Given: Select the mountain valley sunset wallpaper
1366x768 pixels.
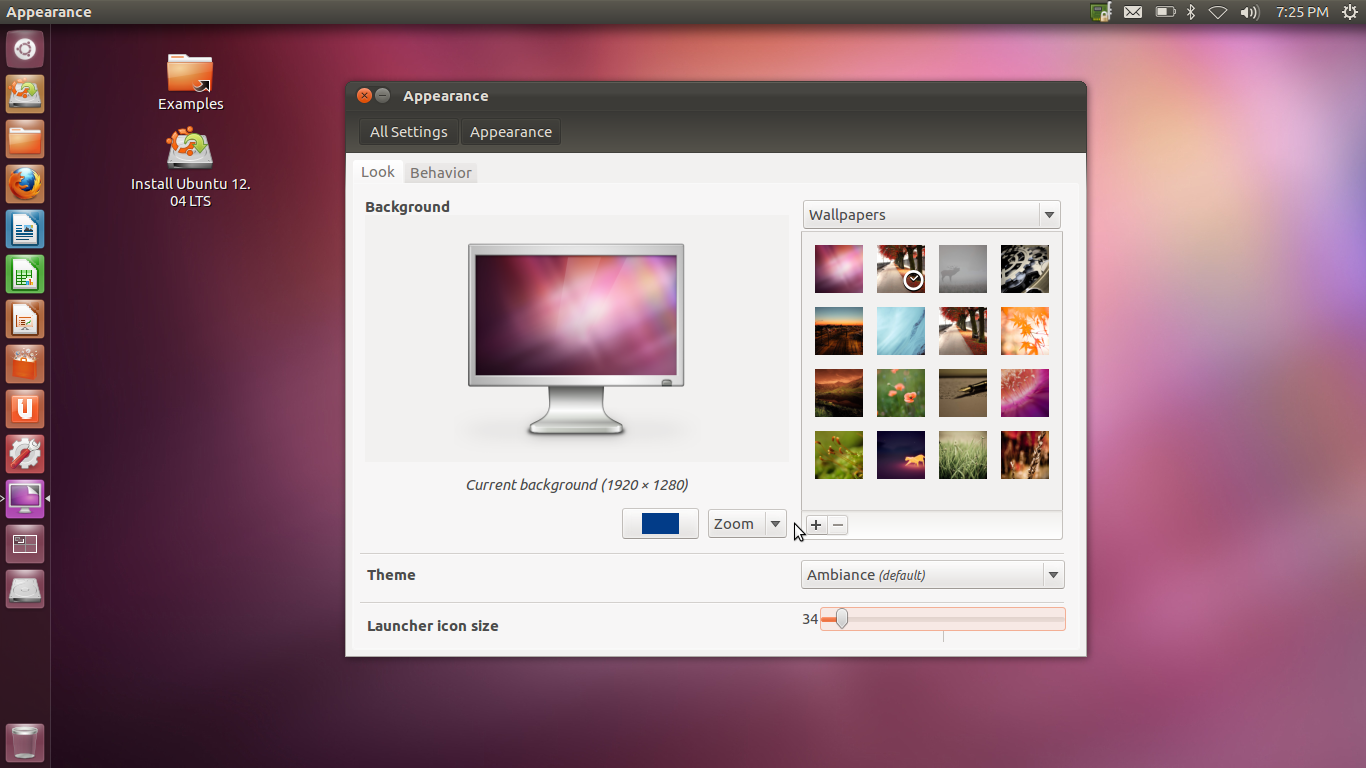Looking at the screenshot, I should pos(839,393).
